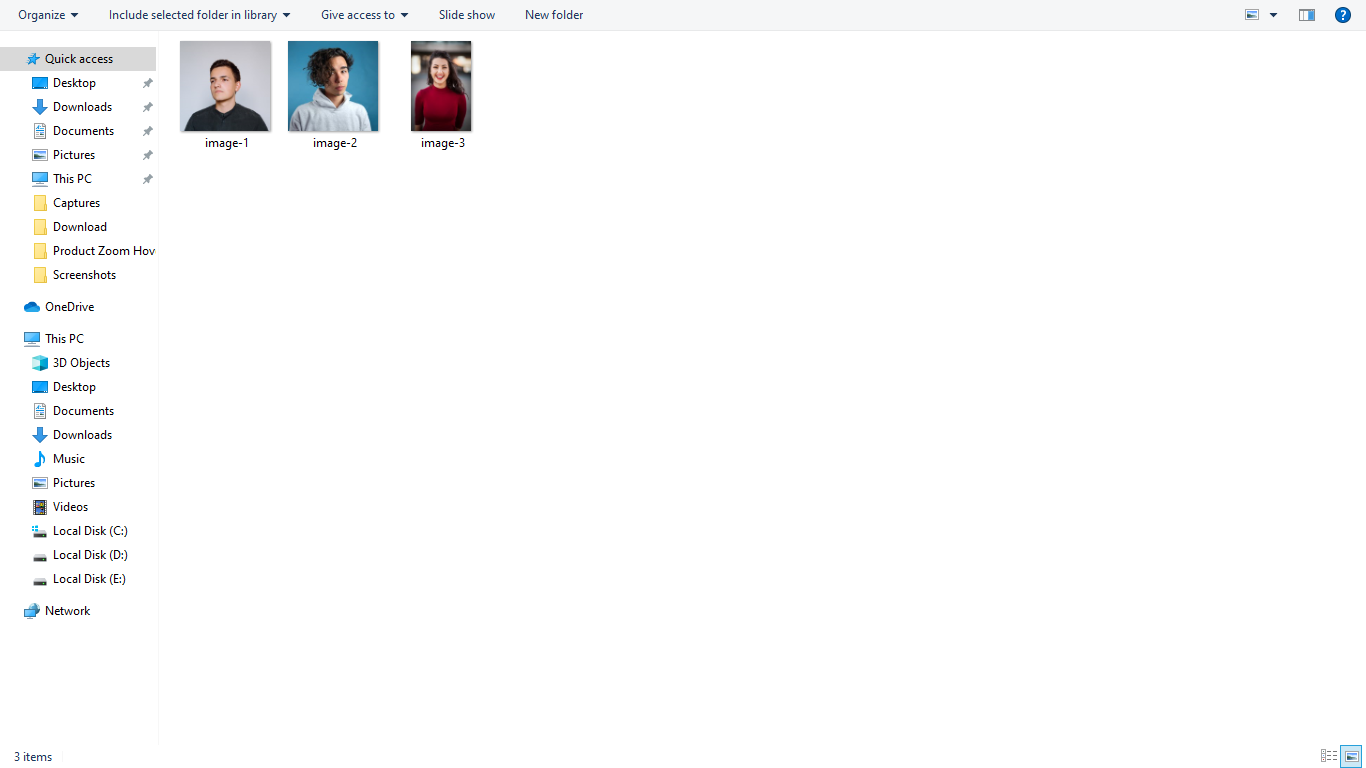Open the Pictures folder in Quick access

(74, 154)
